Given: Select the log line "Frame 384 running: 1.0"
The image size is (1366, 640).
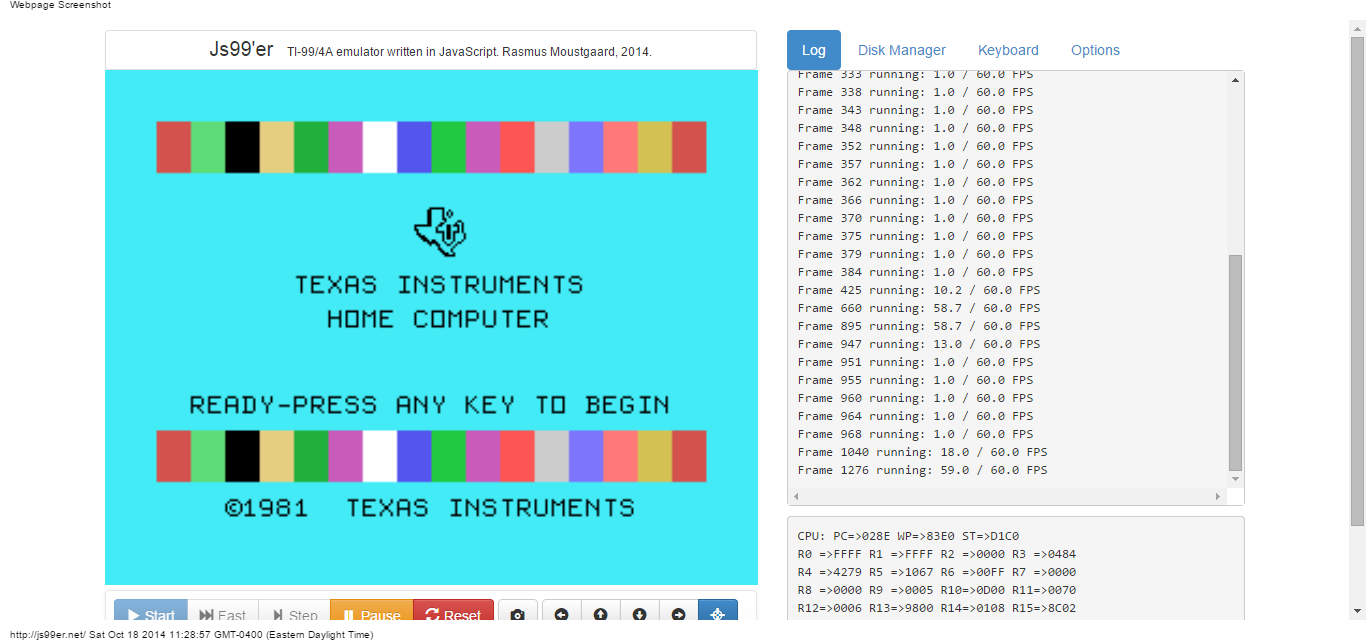Looking at the screenshot, I should point(915,272).
